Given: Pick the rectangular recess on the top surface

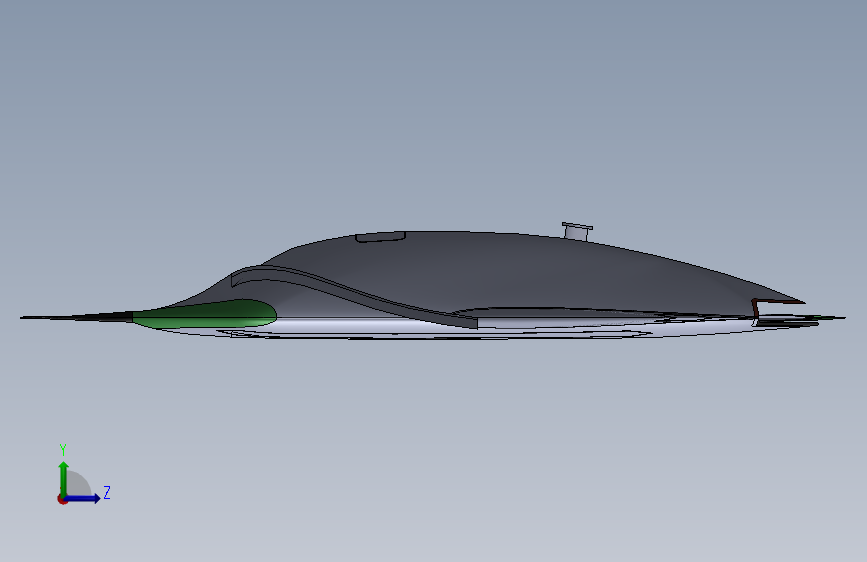Looking at the screenshot, I should pyautogui.click(x=380, y=237).
